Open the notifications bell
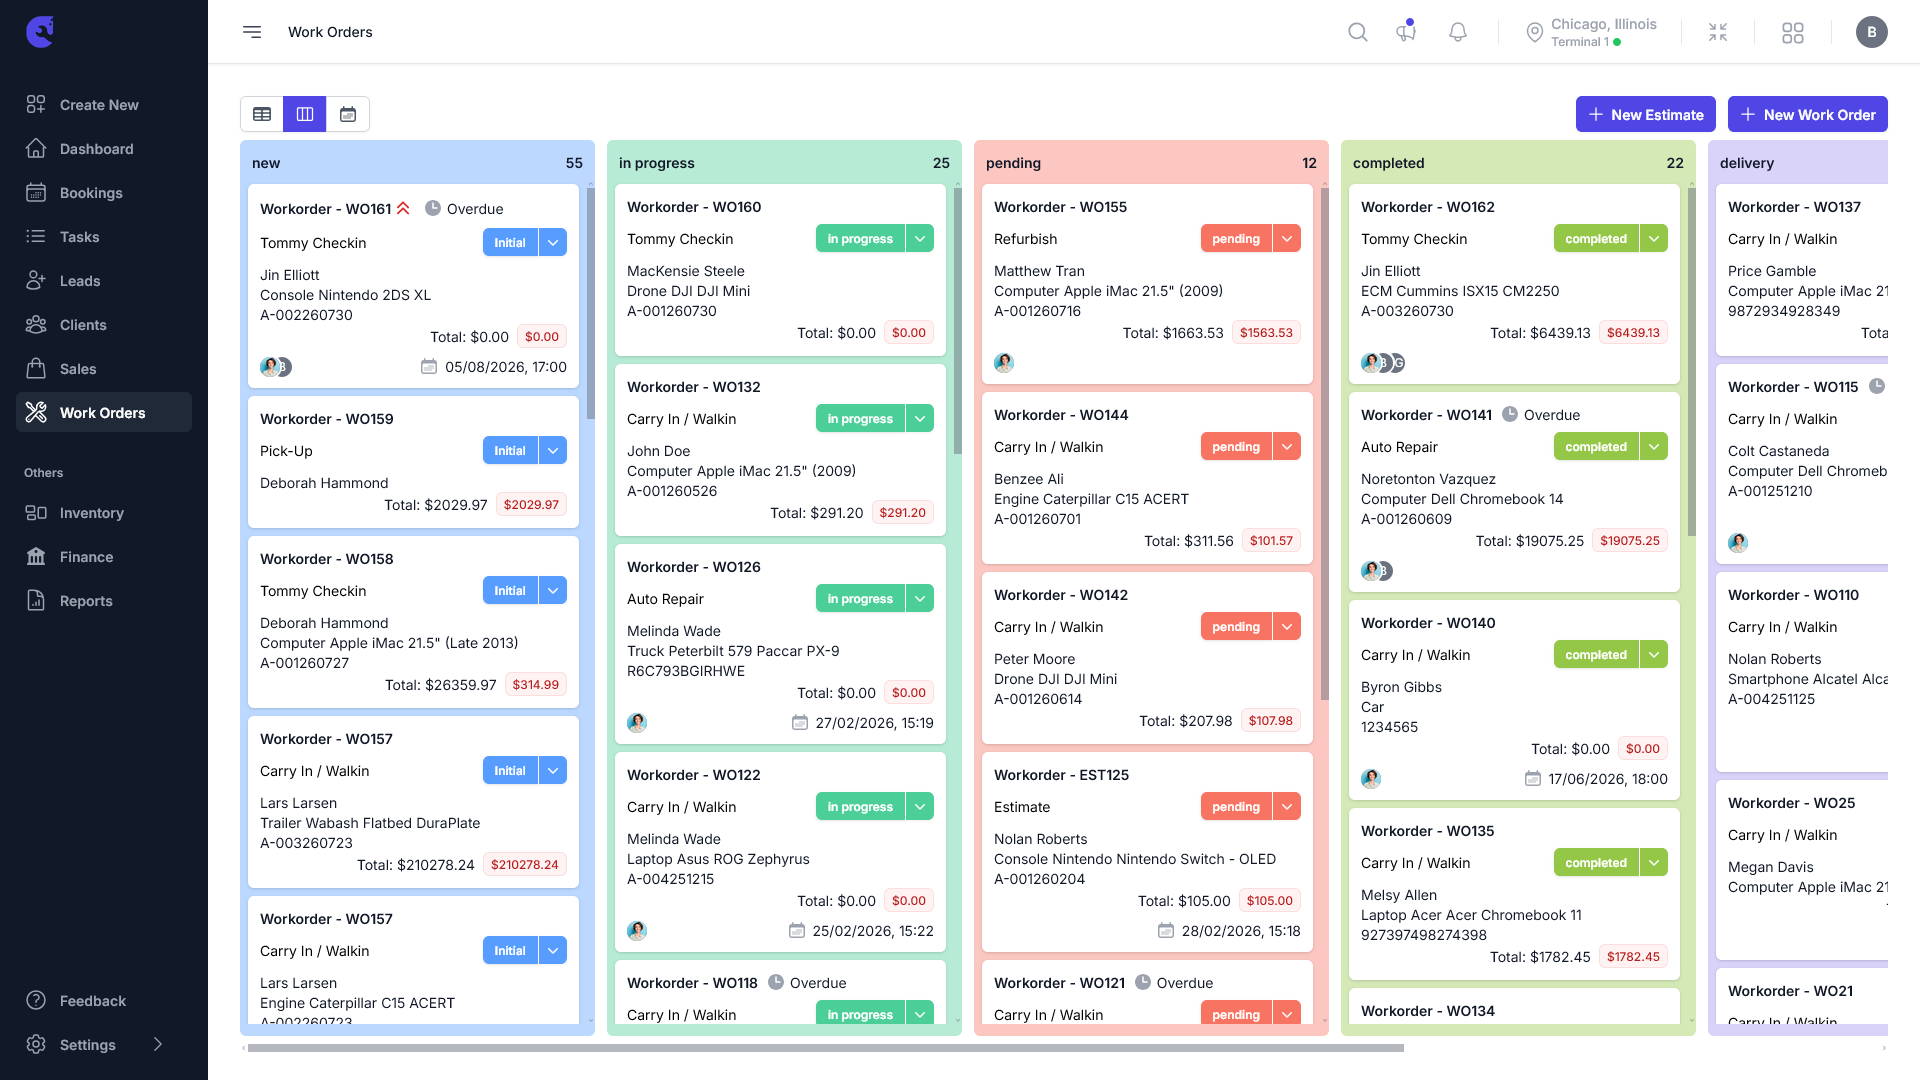 pos(1458,32)
